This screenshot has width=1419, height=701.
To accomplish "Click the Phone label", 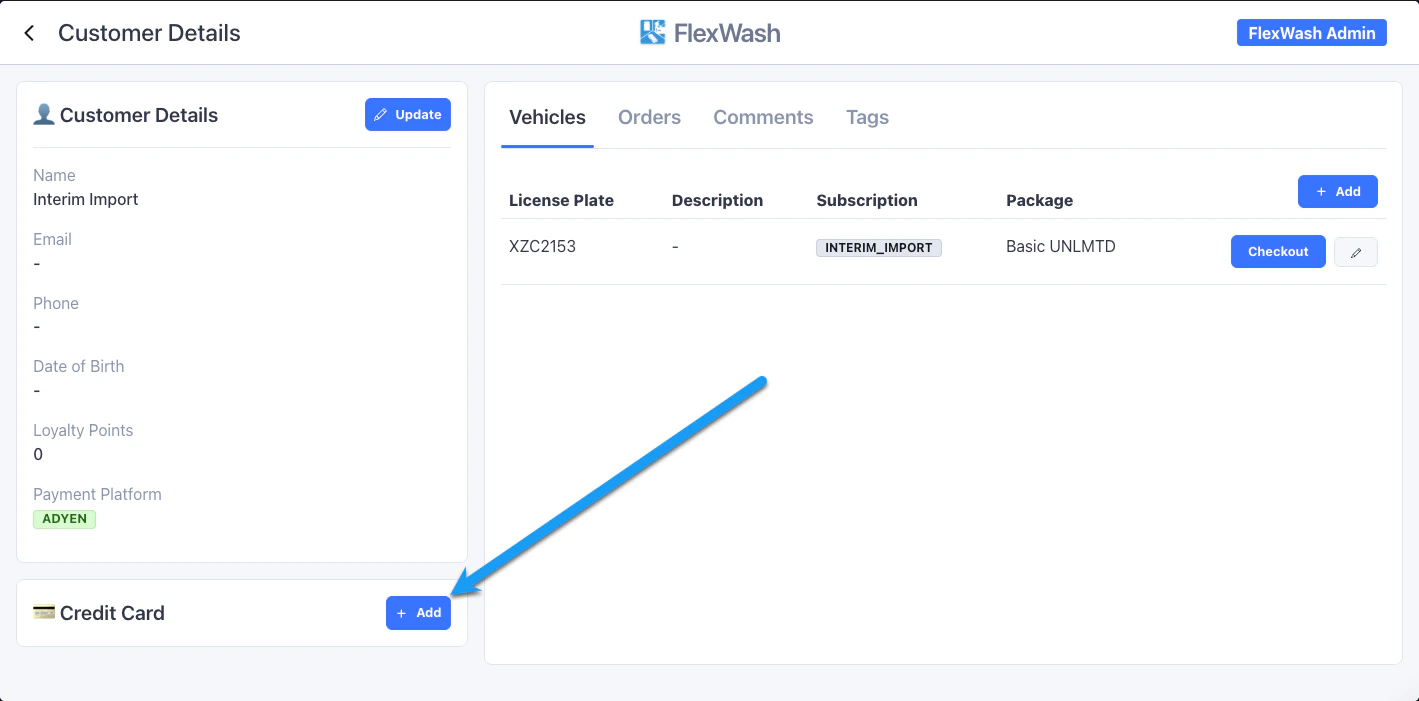I will [x=56, y=303].
